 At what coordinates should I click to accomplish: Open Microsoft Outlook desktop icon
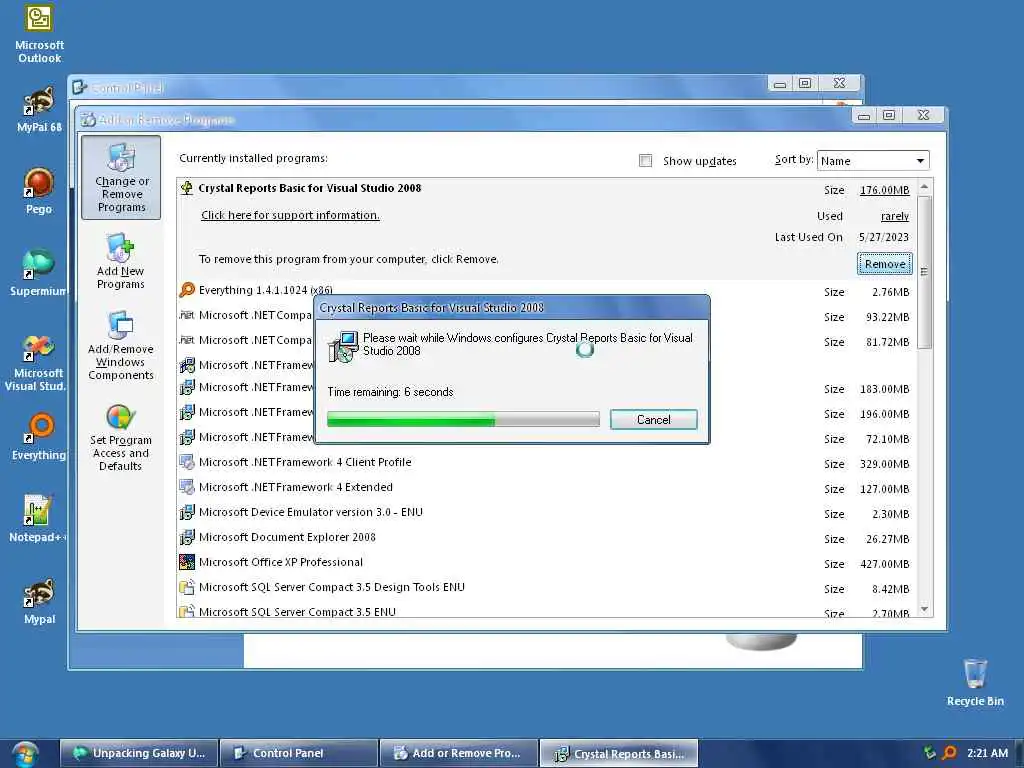(x=39, y=33)
